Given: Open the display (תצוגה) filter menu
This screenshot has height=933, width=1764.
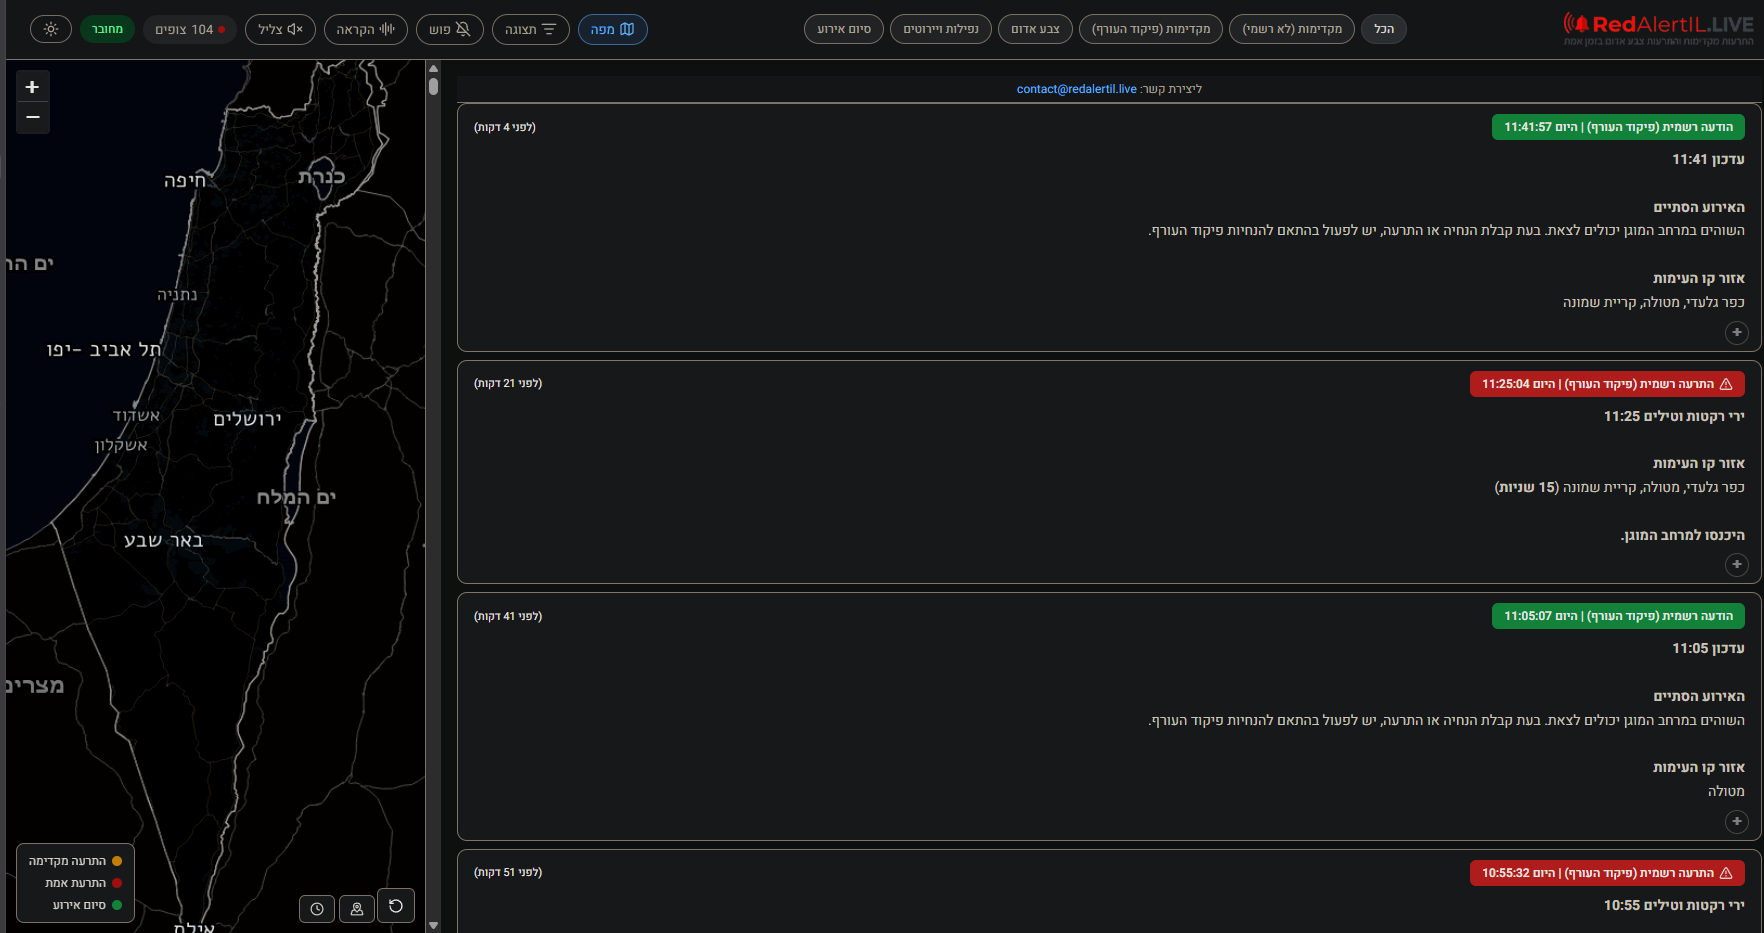Looking at the screenshot, I should tap(530, 29).
